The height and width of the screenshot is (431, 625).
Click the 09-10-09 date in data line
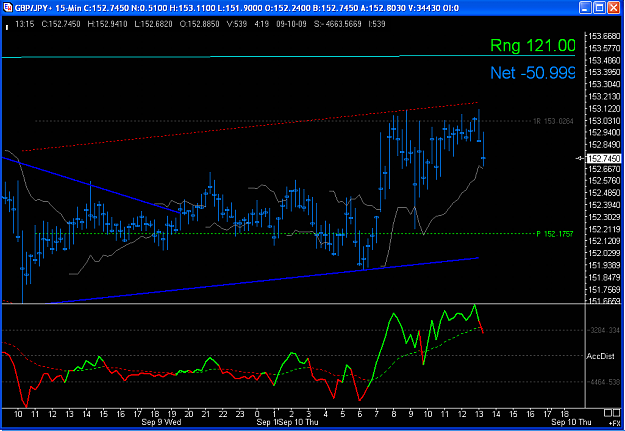tap(291, 24)
